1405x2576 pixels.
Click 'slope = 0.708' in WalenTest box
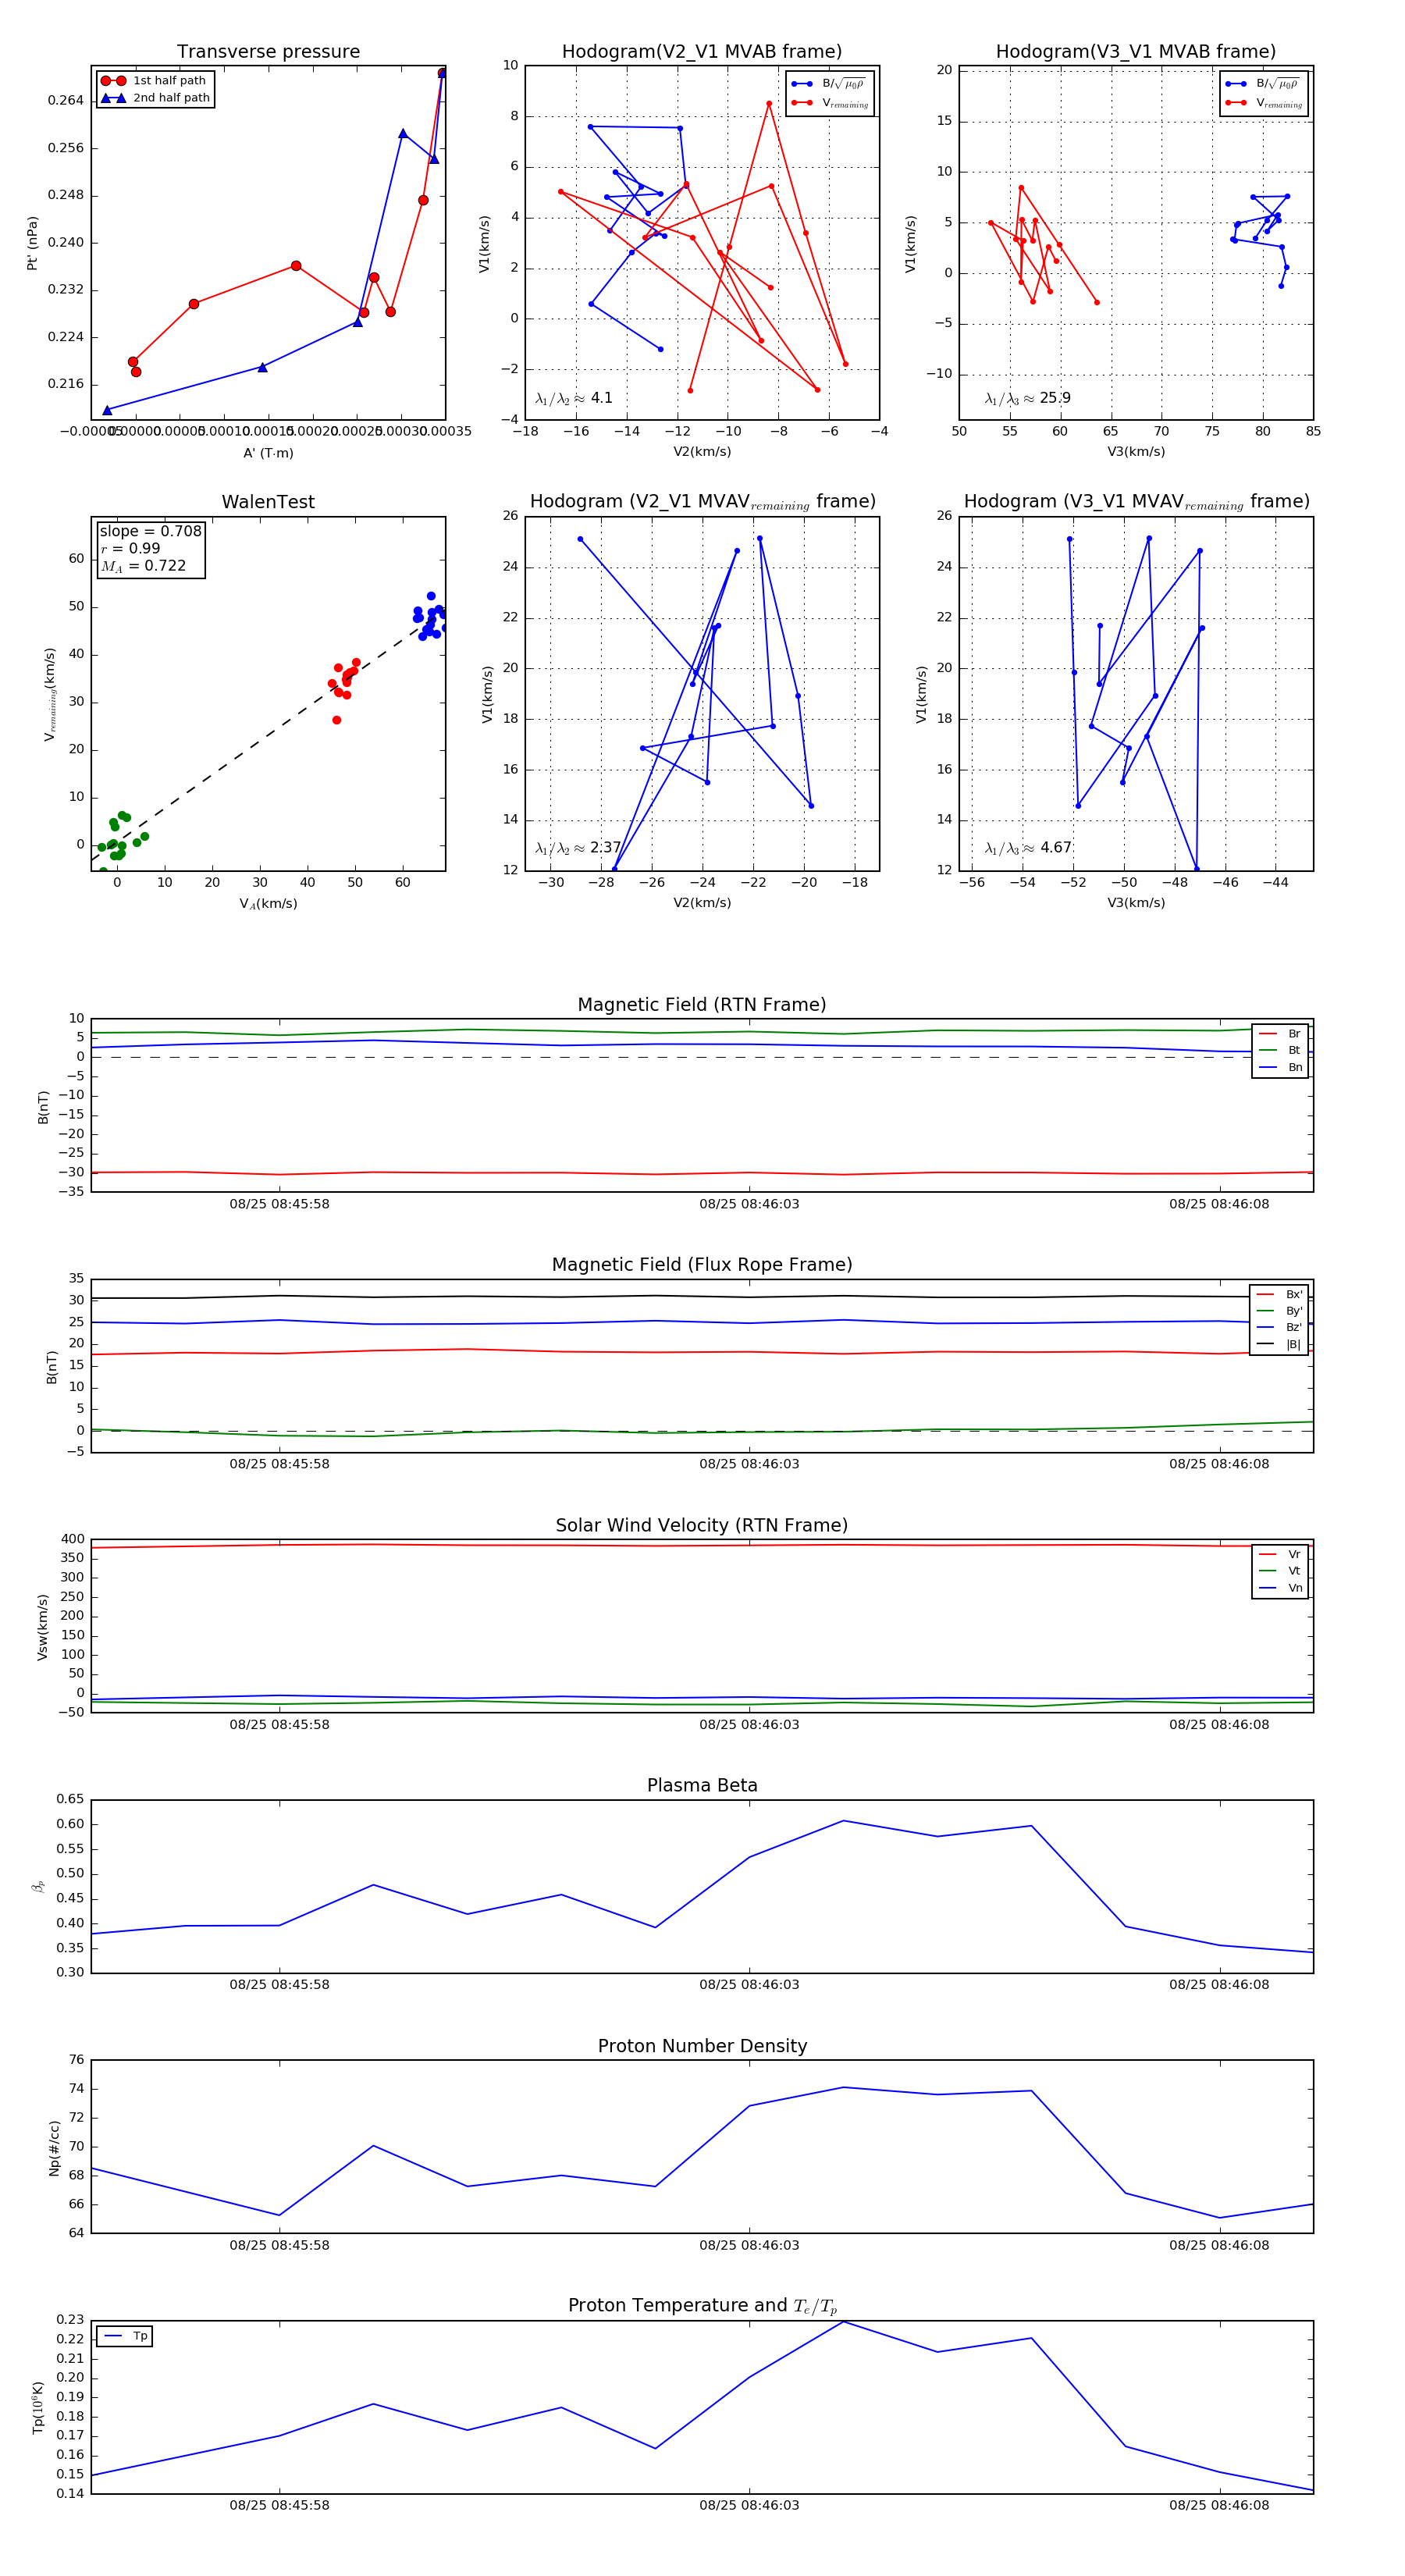[150, 531]
